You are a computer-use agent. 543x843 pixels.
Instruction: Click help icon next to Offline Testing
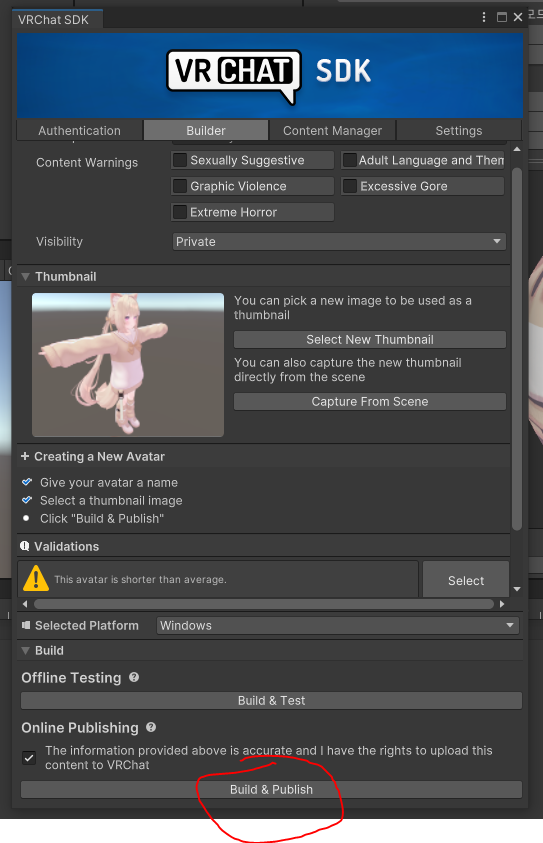click(x=134, y=677)
